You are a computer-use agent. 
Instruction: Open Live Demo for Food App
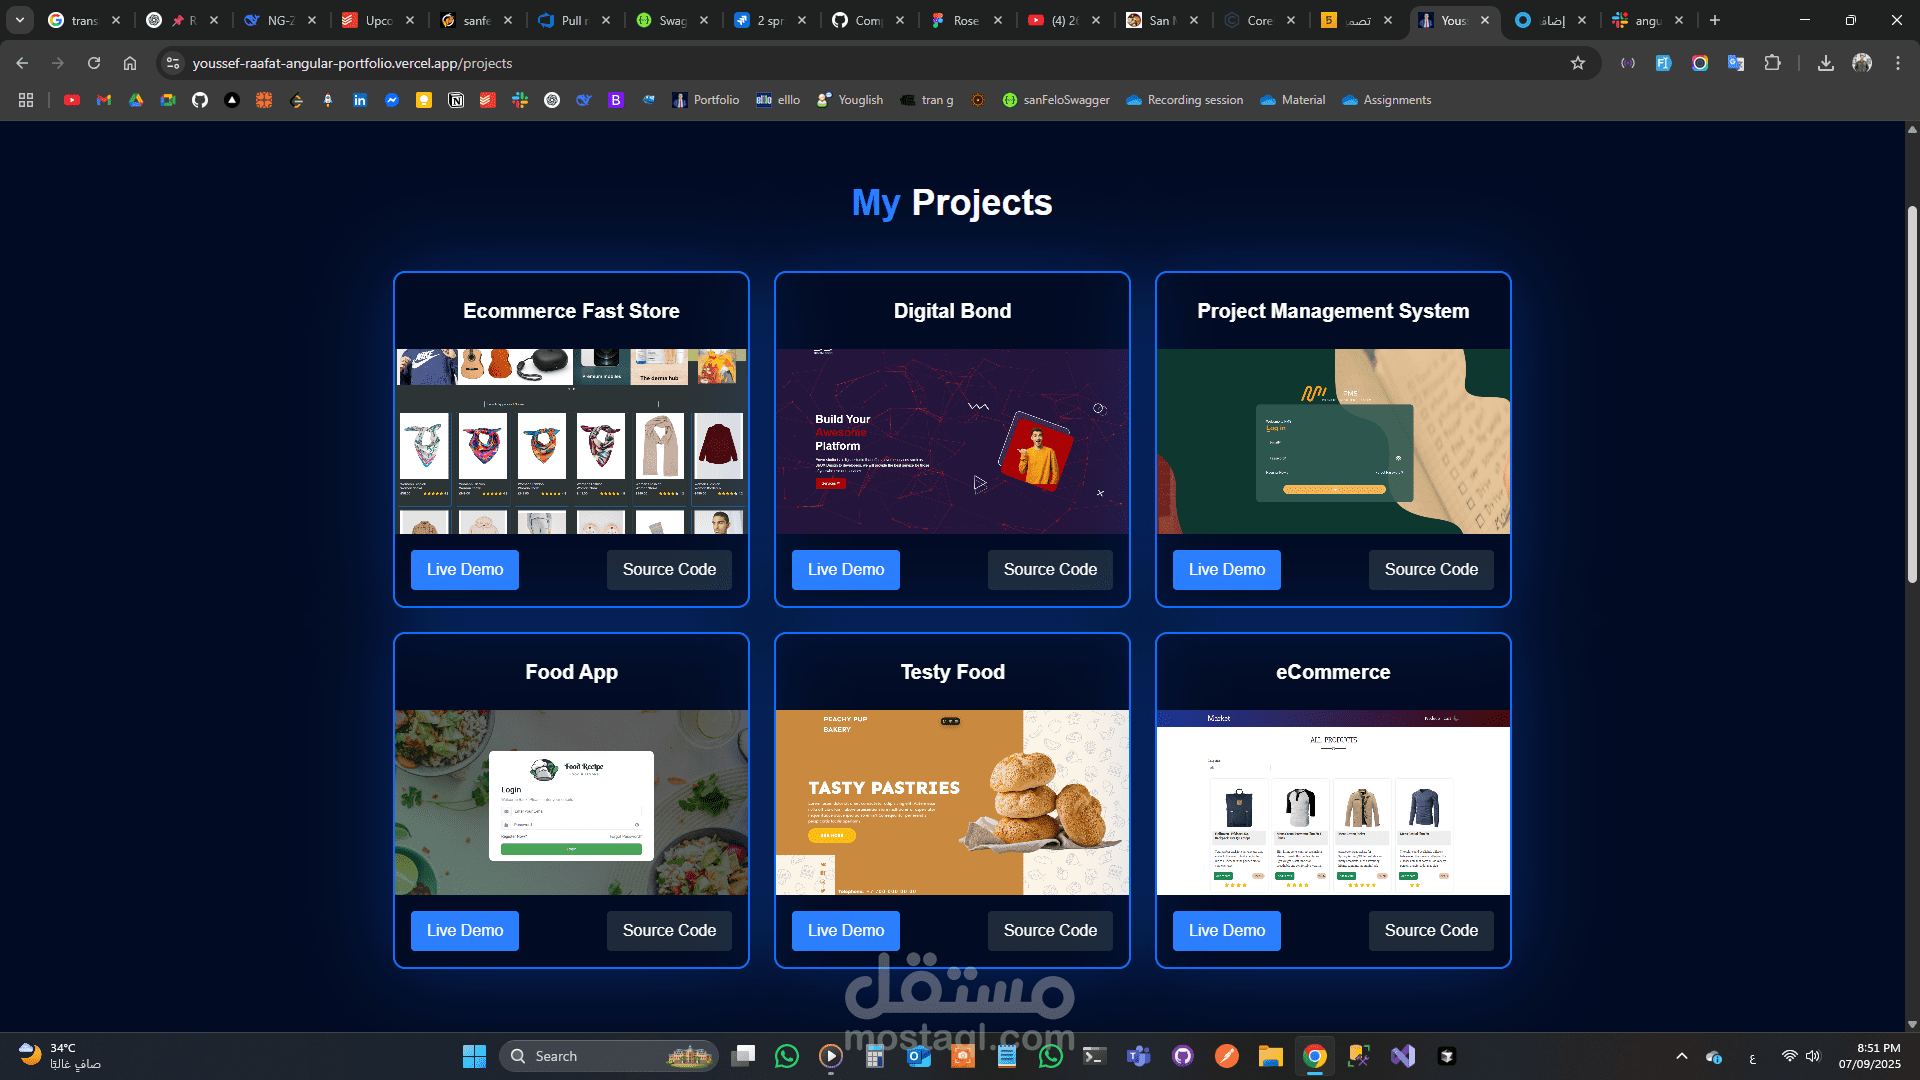coord(465,930)
